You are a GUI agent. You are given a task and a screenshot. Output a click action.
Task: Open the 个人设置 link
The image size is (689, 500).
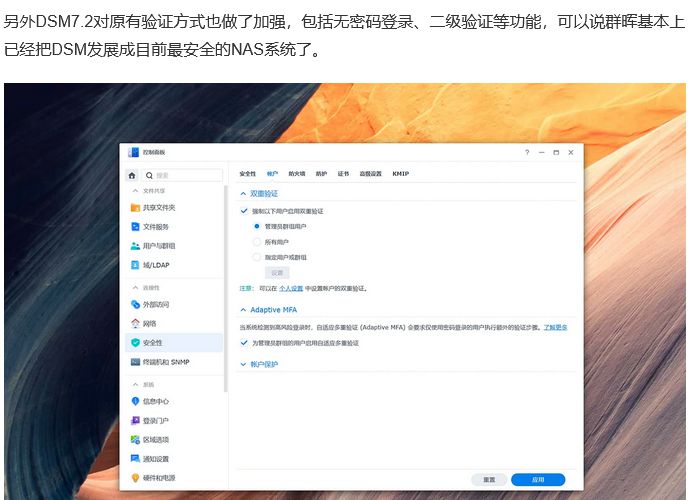coord(291,289)
